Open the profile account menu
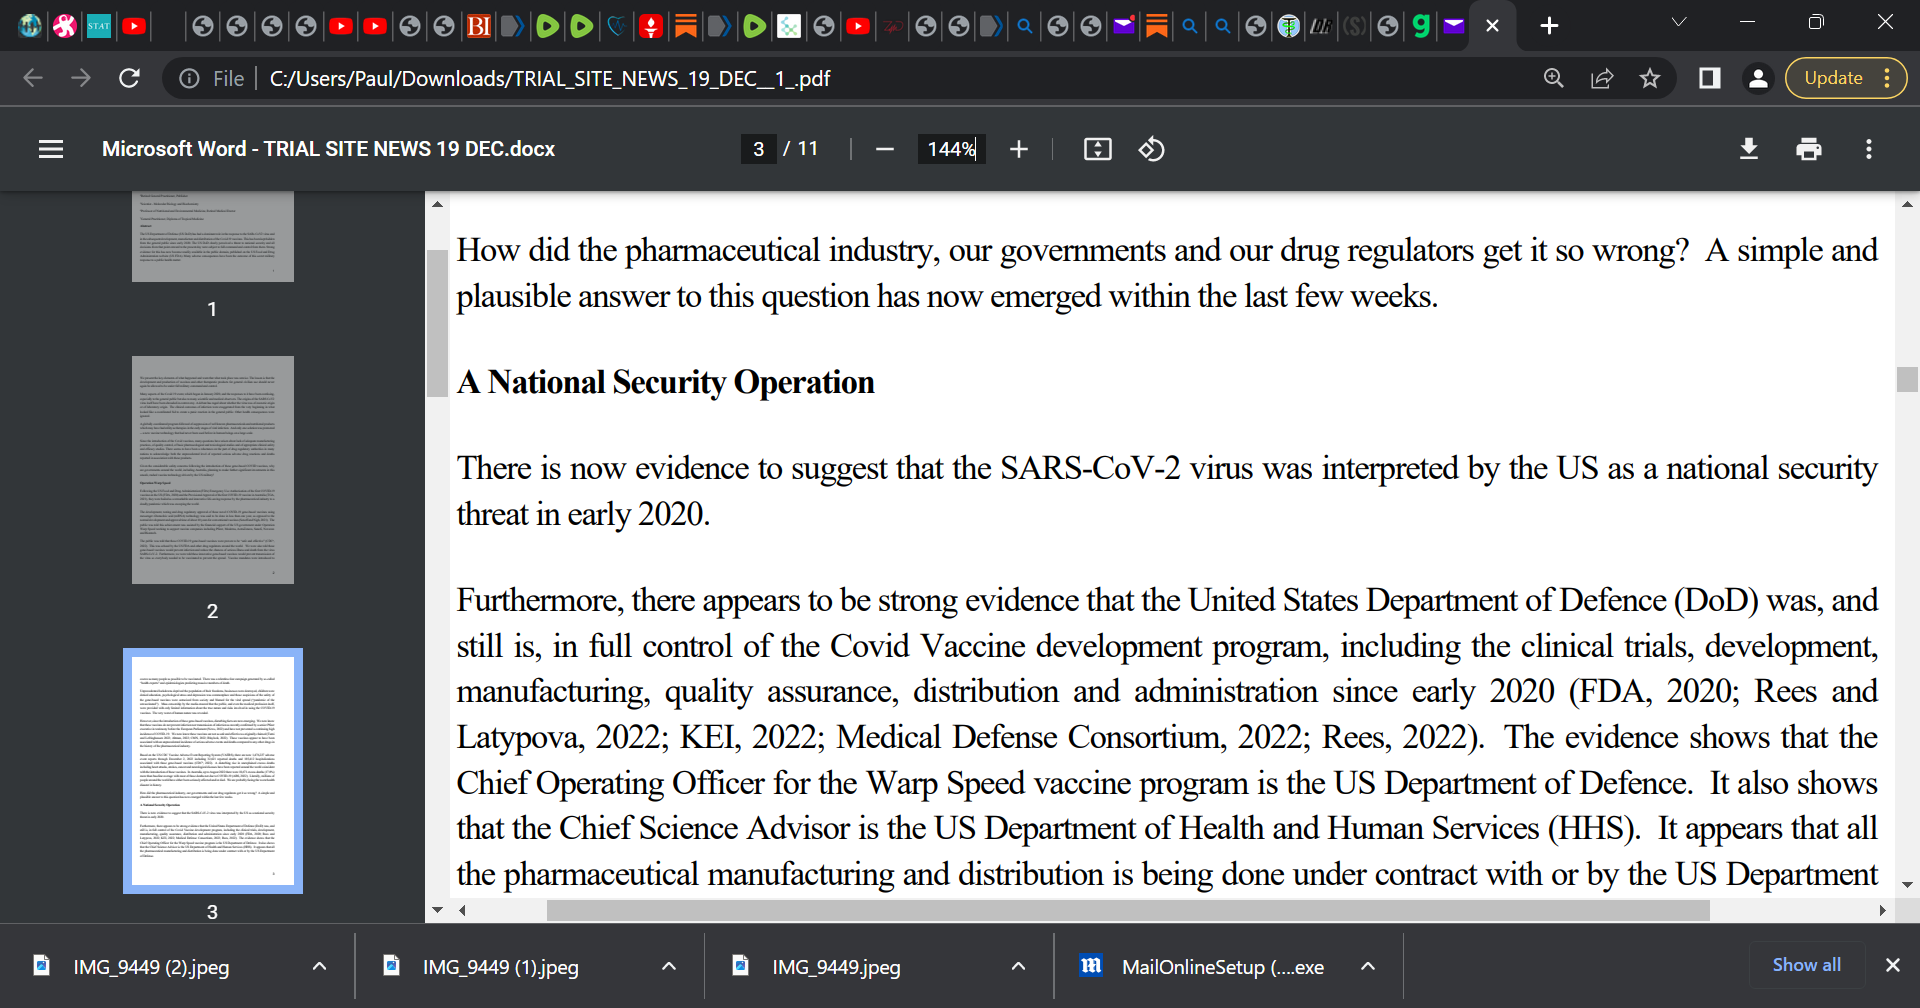The image size is (1920, 1008). pos(1758,78)
